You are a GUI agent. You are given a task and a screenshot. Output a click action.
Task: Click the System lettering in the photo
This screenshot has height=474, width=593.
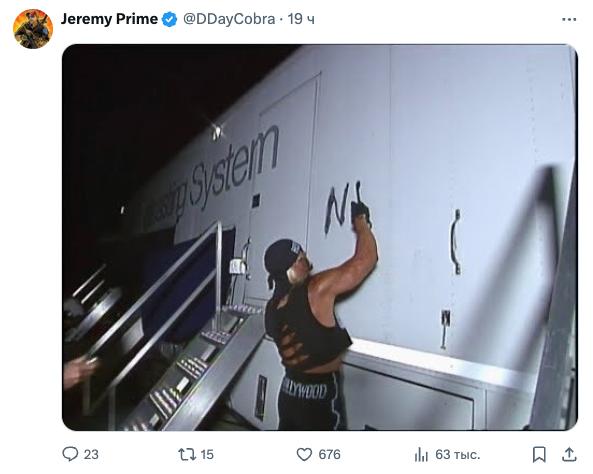point(233,168)
